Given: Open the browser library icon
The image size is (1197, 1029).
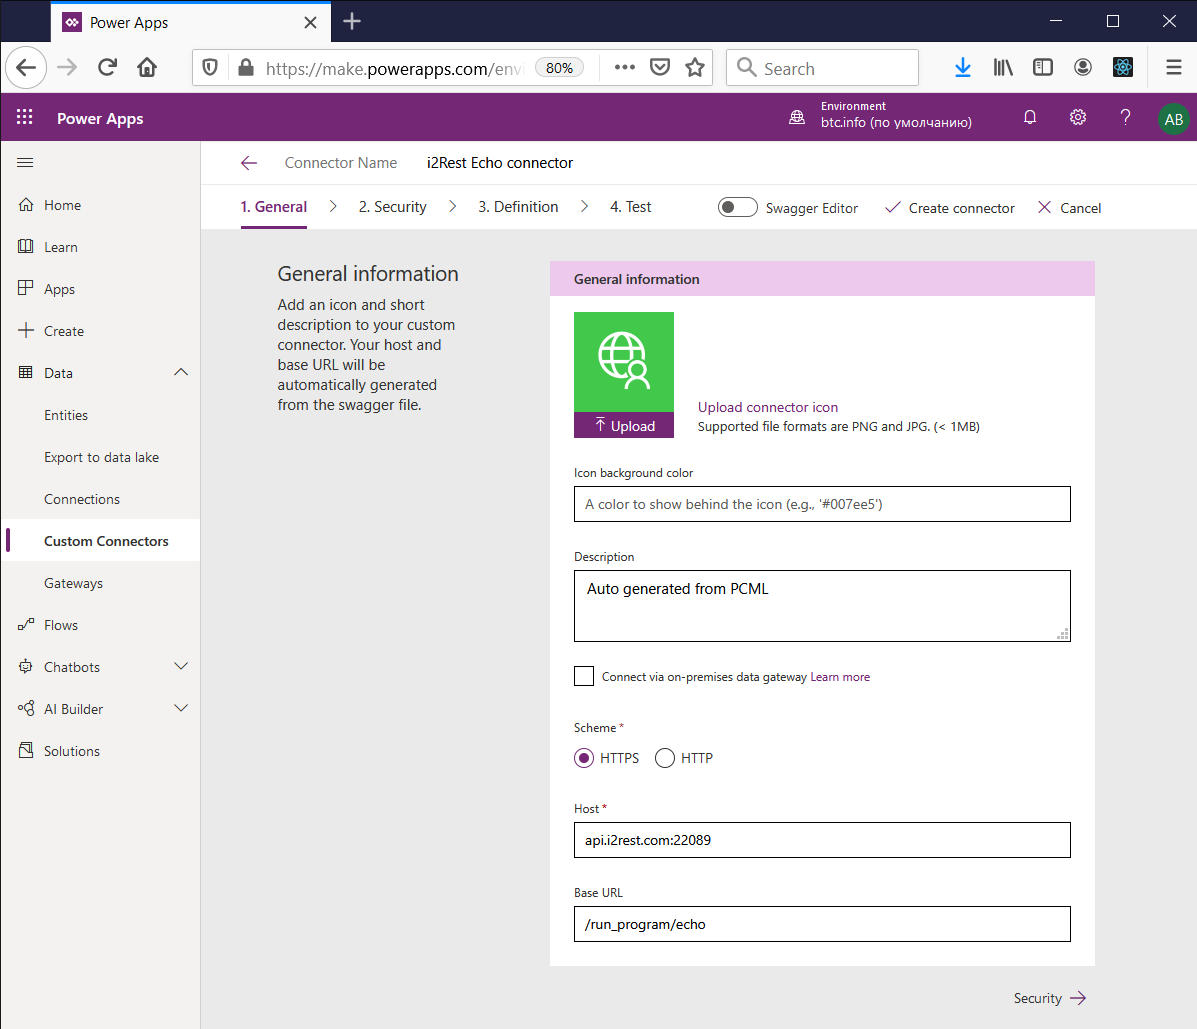Looking at the screenshot, I should click(1003, 68).
